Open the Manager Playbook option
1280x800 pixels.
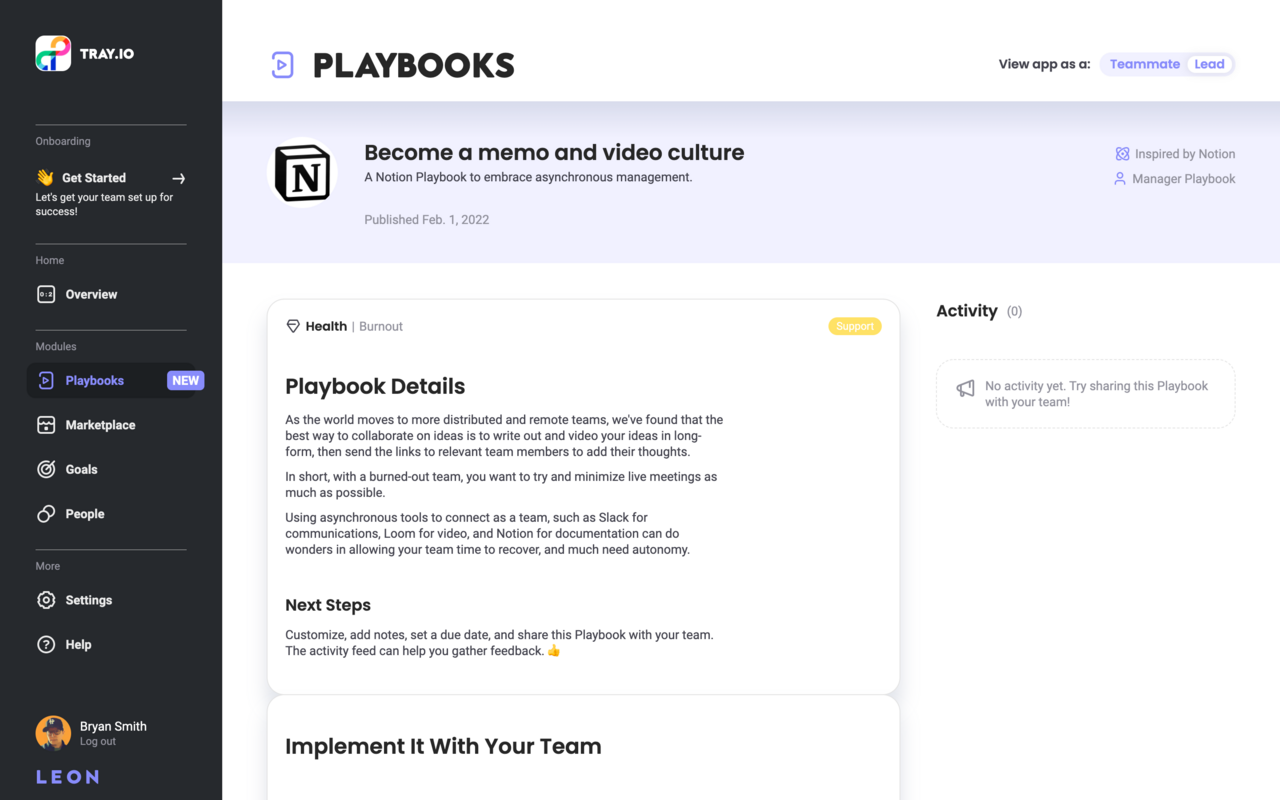[x=1183, y=178]
